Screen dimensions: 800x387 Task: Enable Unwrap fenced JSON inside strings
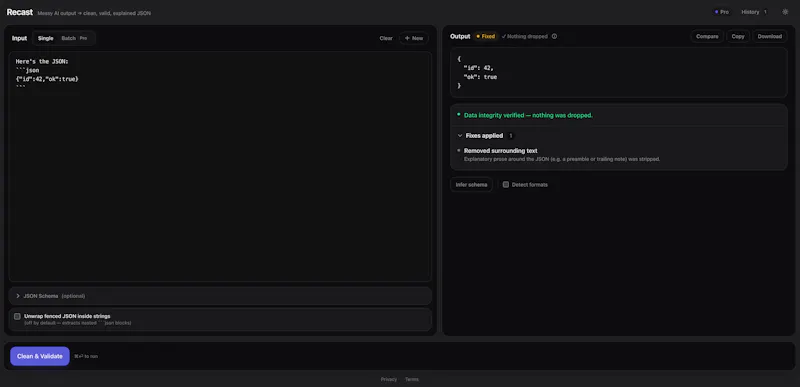pyautogui.click(x=17, y=316)
